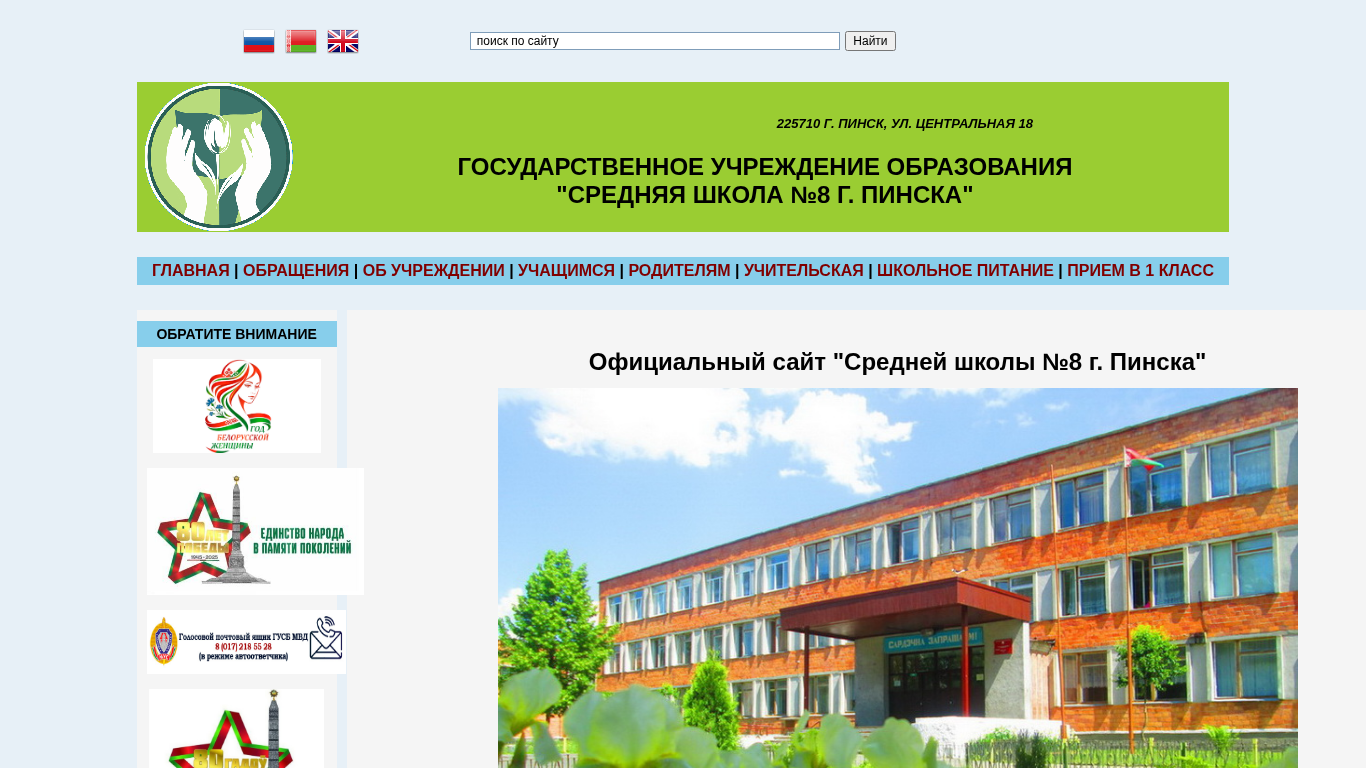1366x768 pixels.
Task: Open the УЧИТЕЛЬСКАЯ menu item
Action: 804,271
